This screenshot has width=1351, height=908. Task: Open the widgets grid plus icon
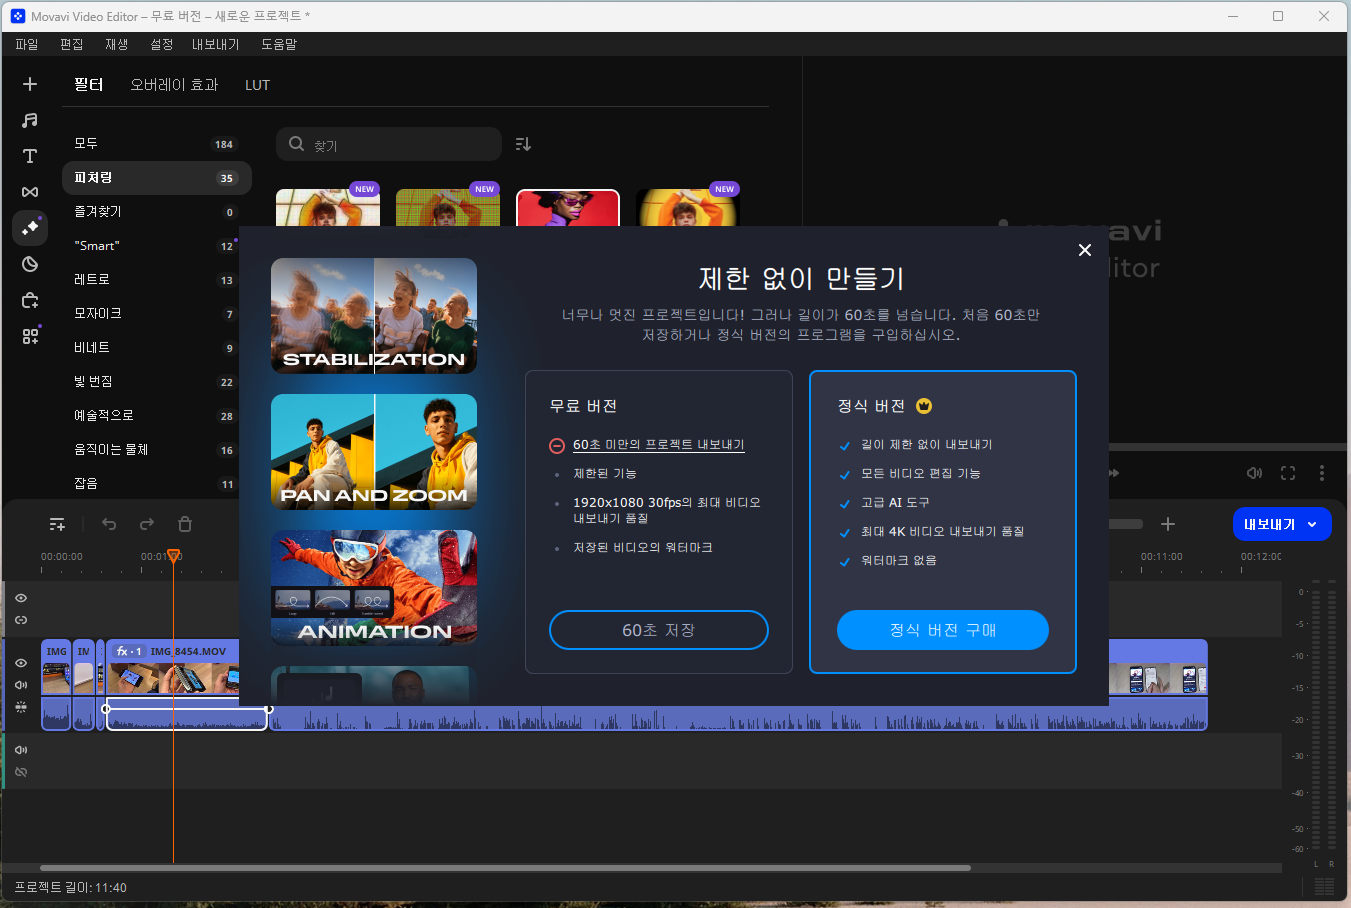pyautogui.click(x=30, y=336)
